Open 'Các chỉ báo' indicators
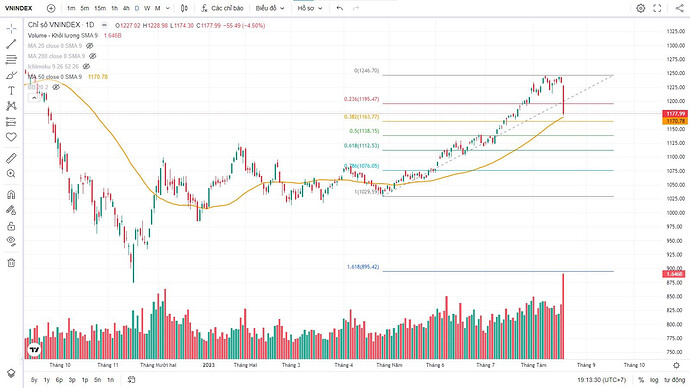The image size is (690, 388). click(222, 8)
